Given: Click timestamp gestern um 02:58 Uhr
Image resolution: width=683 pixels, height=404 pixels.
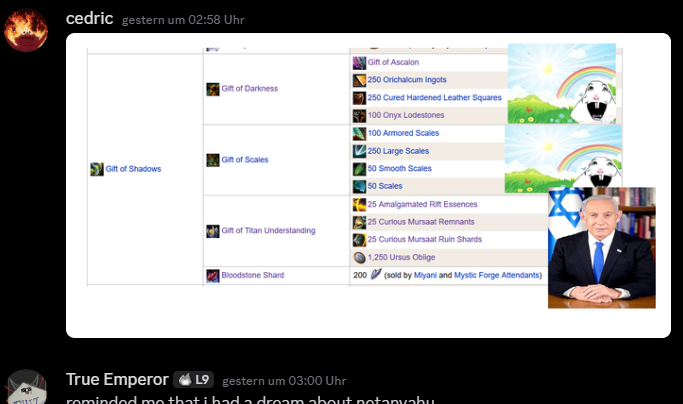Looking at the screenshot, I should pos(183,20).
